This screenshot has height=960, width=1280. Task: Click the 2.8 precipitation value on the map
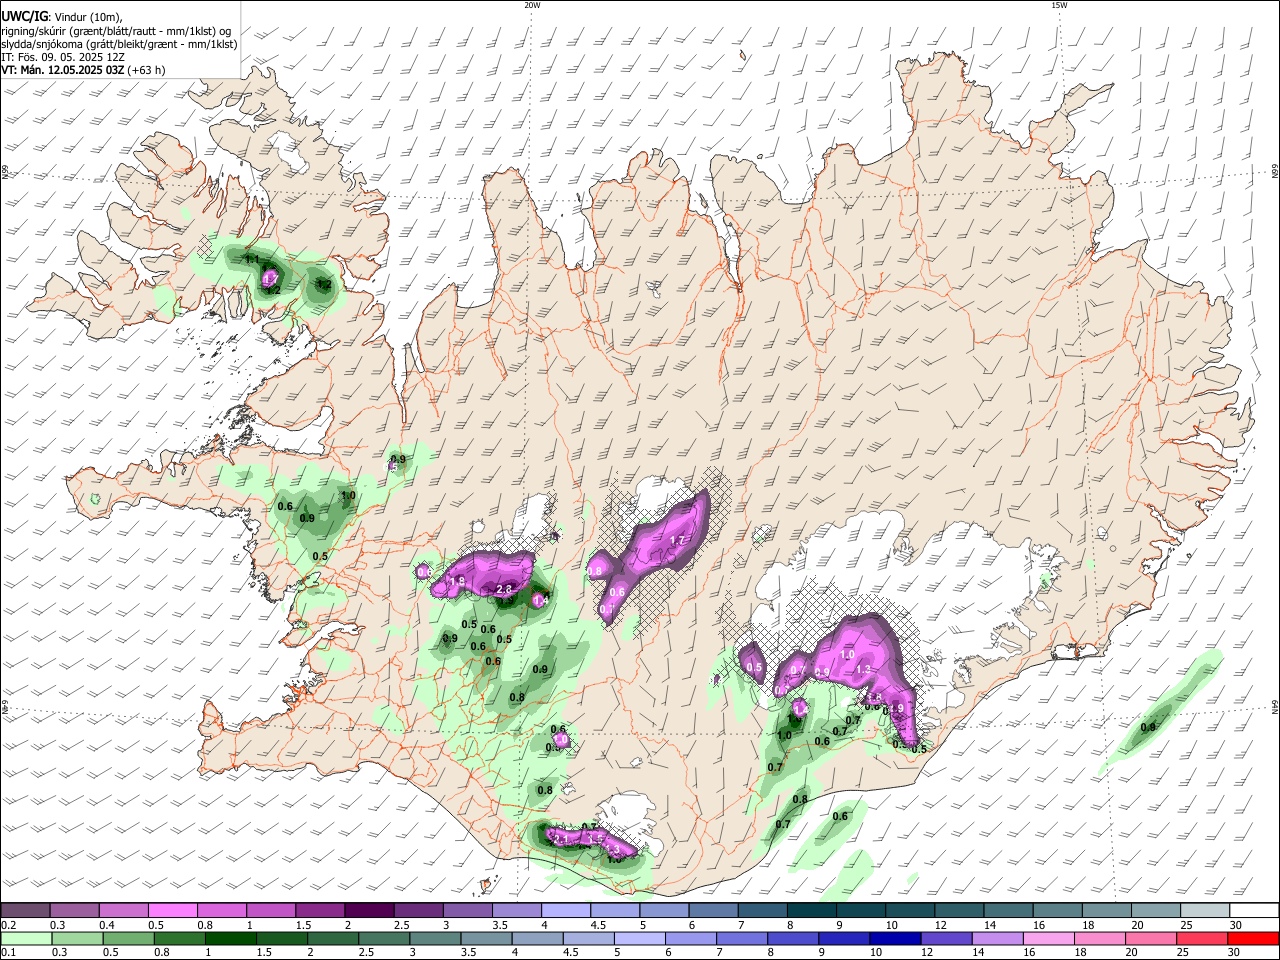[x=504, y=590]
